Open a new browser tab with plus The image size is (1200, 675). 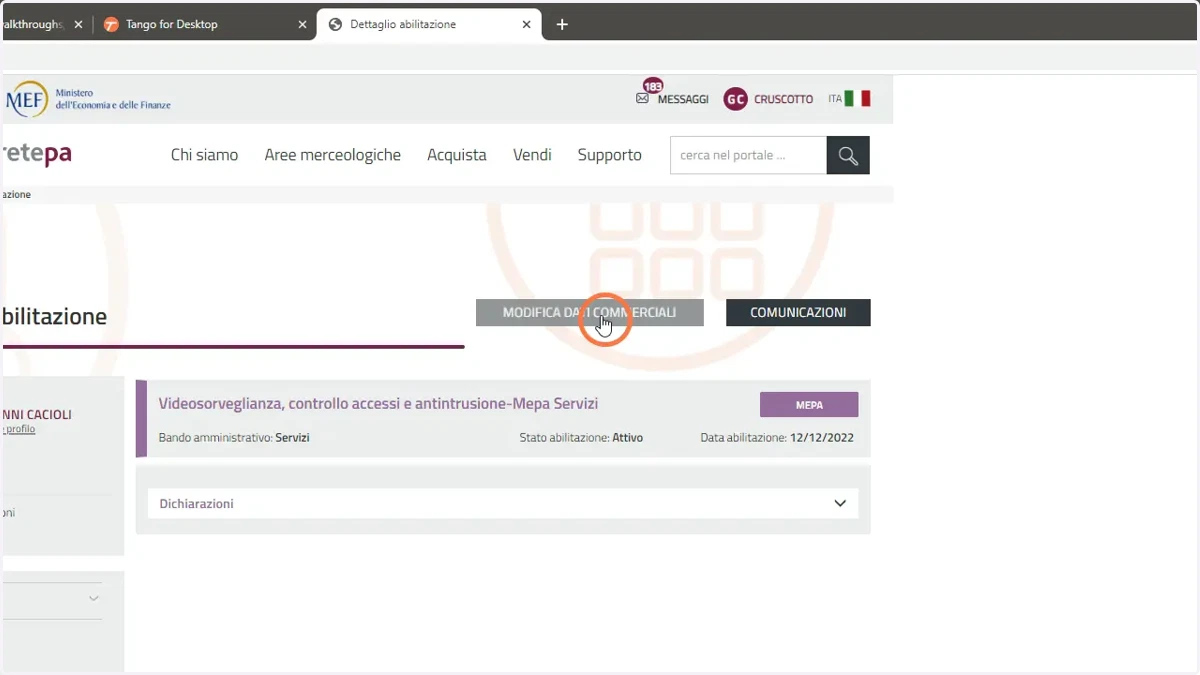562,24
